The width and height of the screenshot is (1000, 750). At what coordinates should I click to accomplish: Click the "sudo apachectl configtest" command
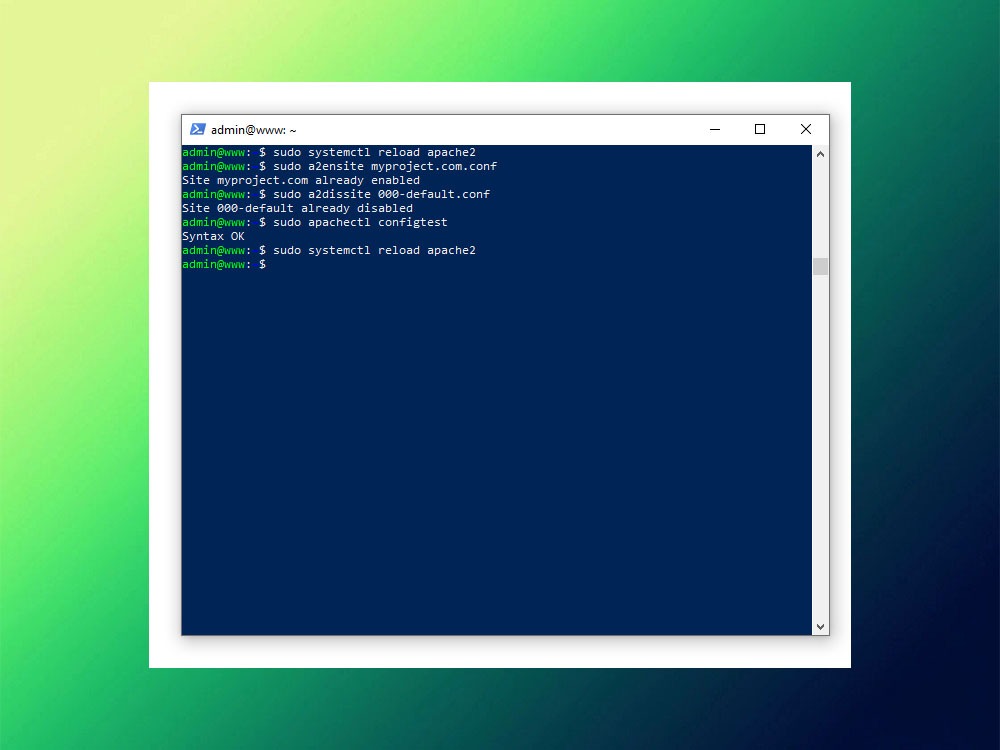(360, 222)
